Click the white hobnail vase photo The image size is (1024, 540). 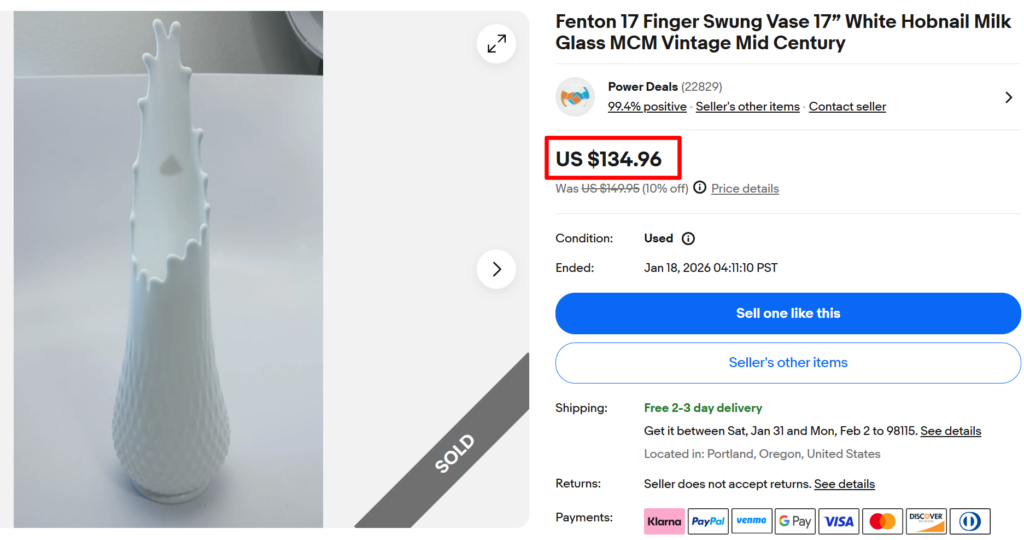pyautogui.click(x=170, y=270)
